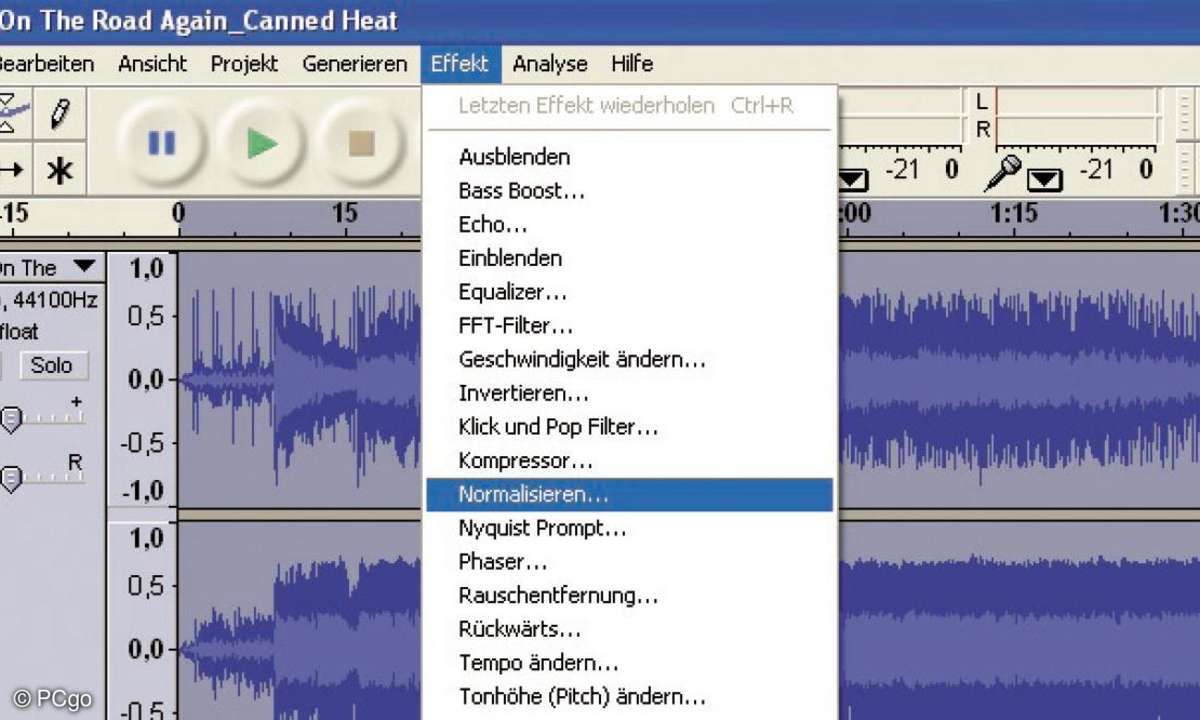Screen dimensions: 1200x720
Task: Select the Multi-tool asterisk icon
Action: pos(62,170)
